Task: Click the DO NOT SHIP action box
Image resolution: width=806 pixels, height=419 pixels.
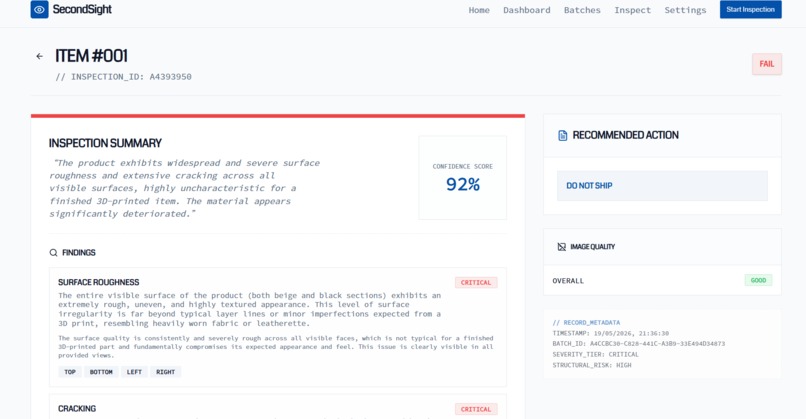Action: 662,186
